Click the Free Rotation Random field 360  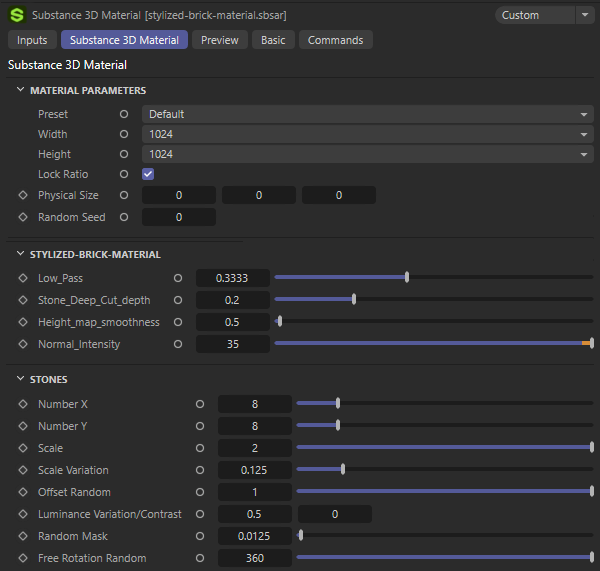[255, 558]
